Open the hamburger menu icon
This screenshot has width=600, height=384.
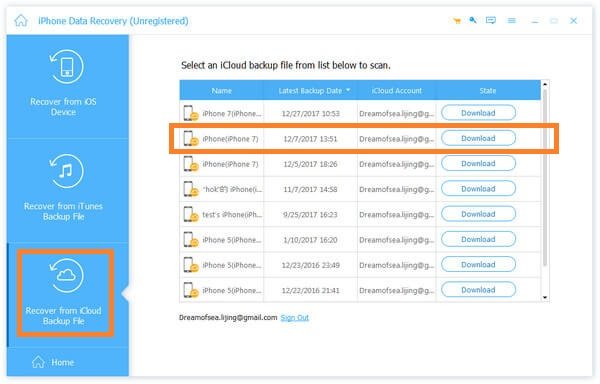pos(512,21)
